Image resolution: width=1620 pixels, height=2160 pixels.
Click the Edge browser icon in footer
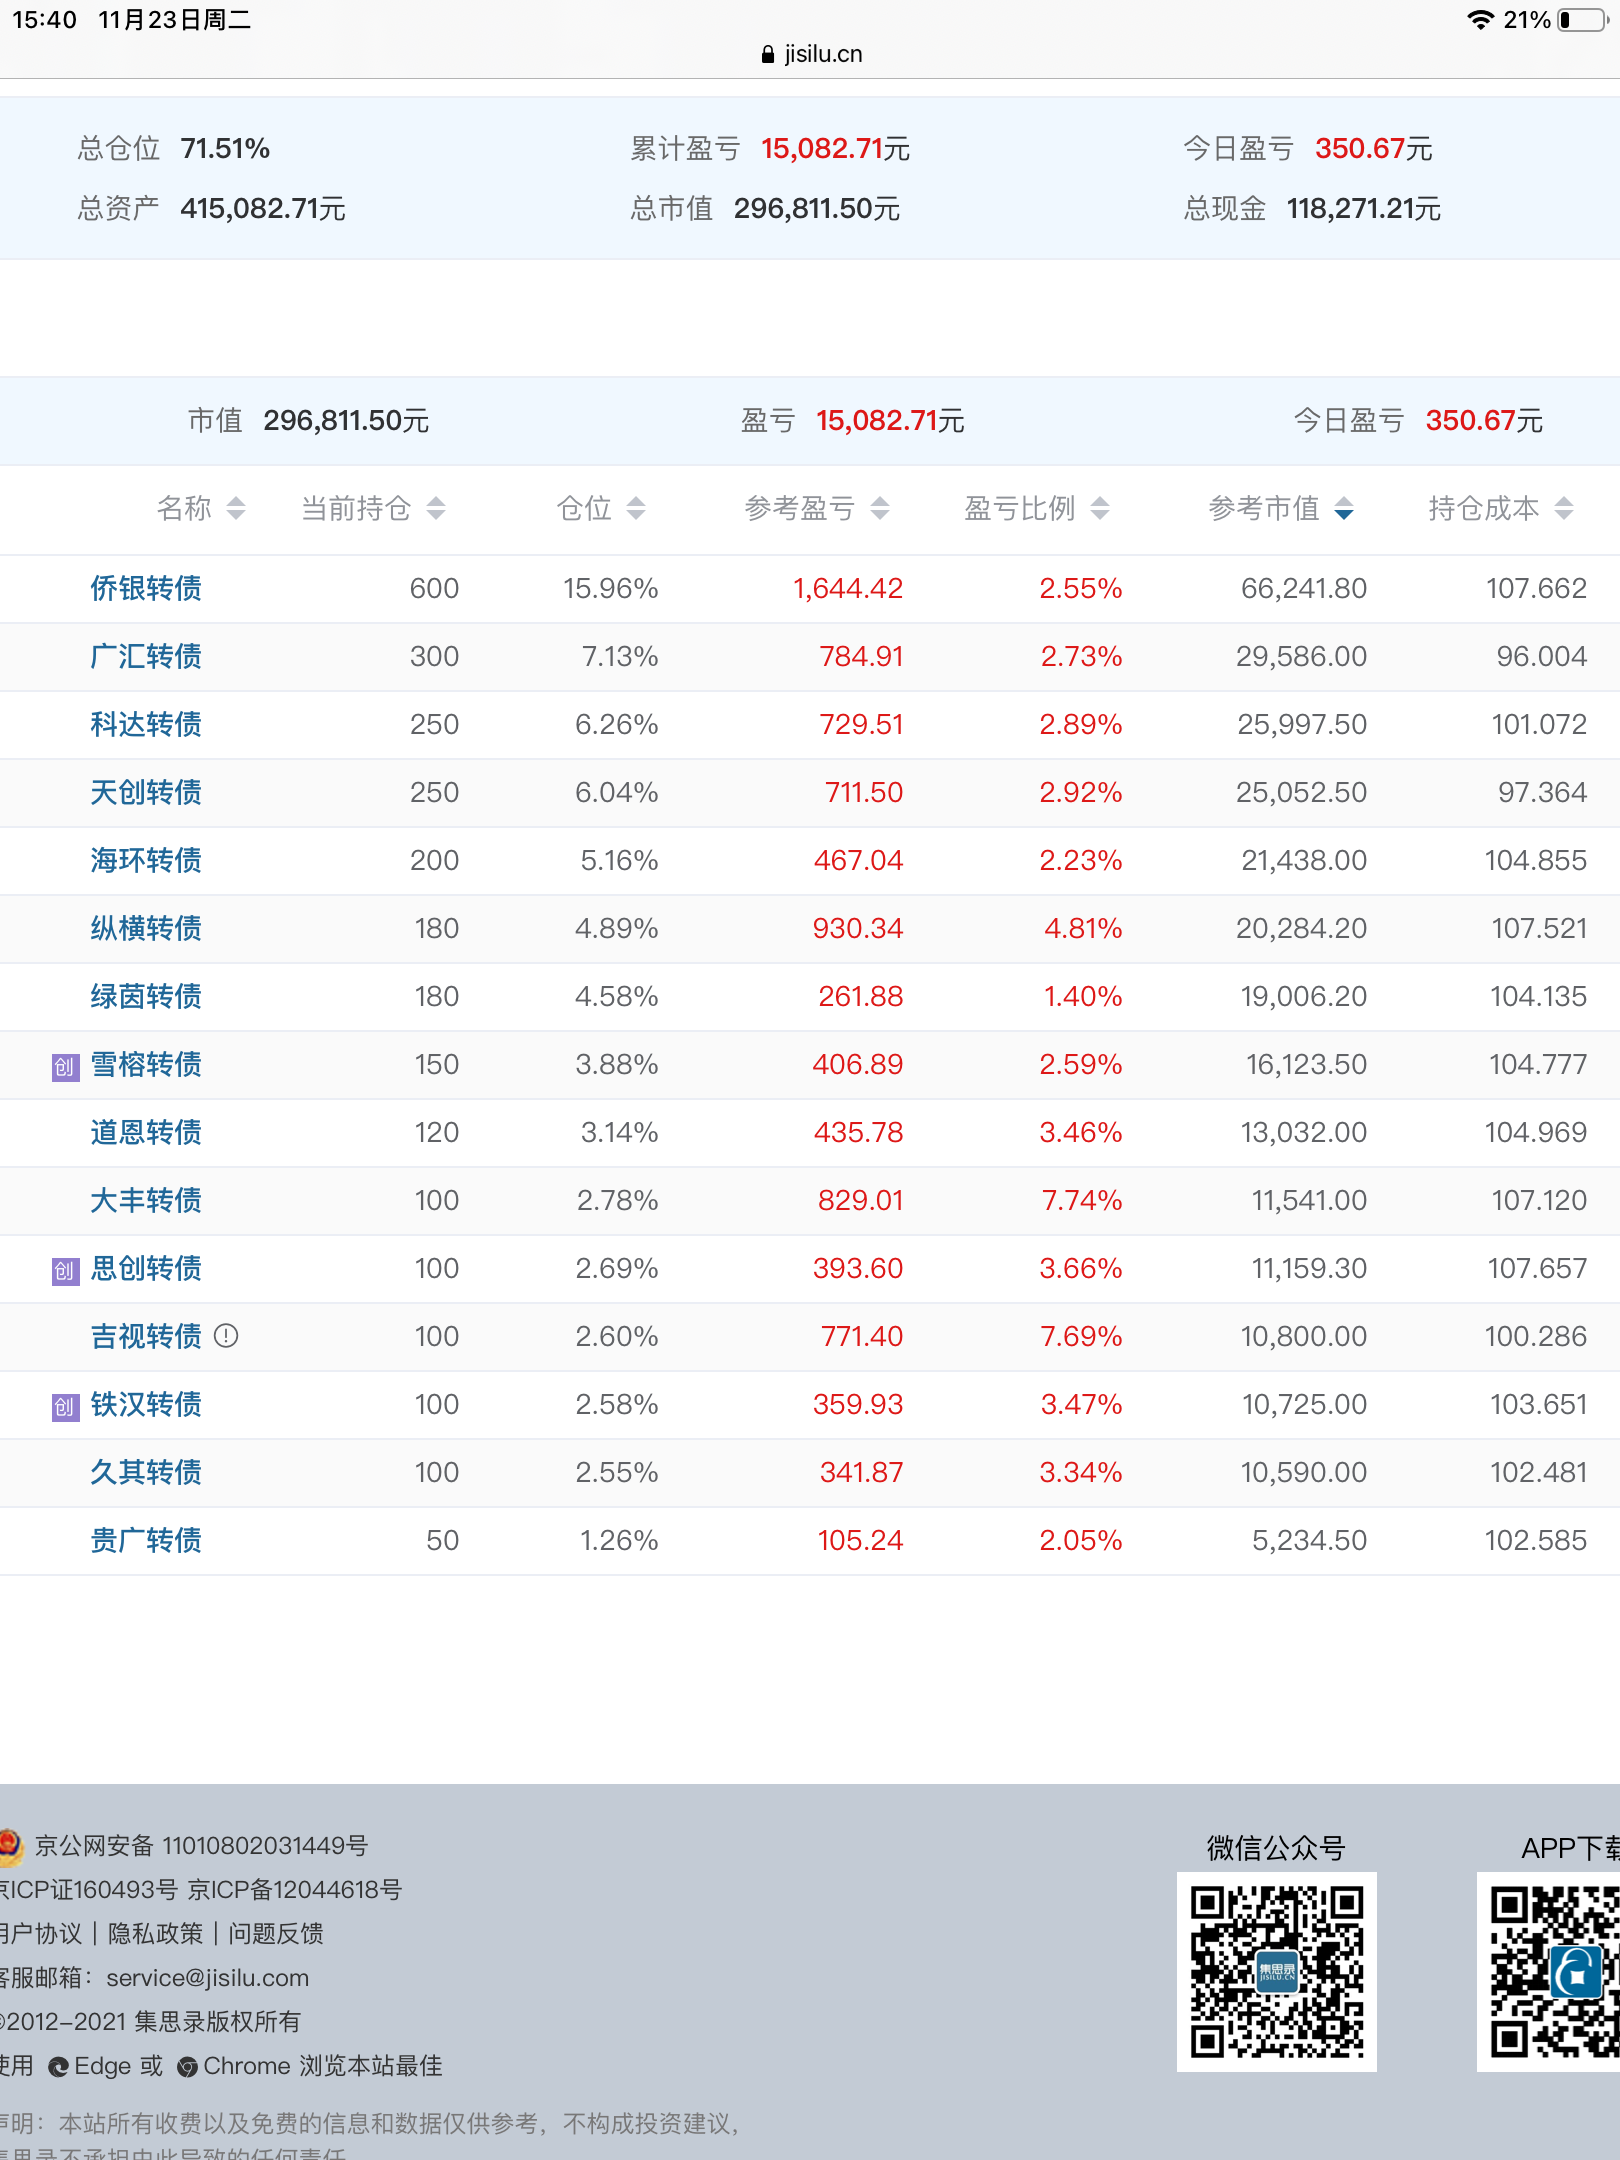click(58, 2067)
